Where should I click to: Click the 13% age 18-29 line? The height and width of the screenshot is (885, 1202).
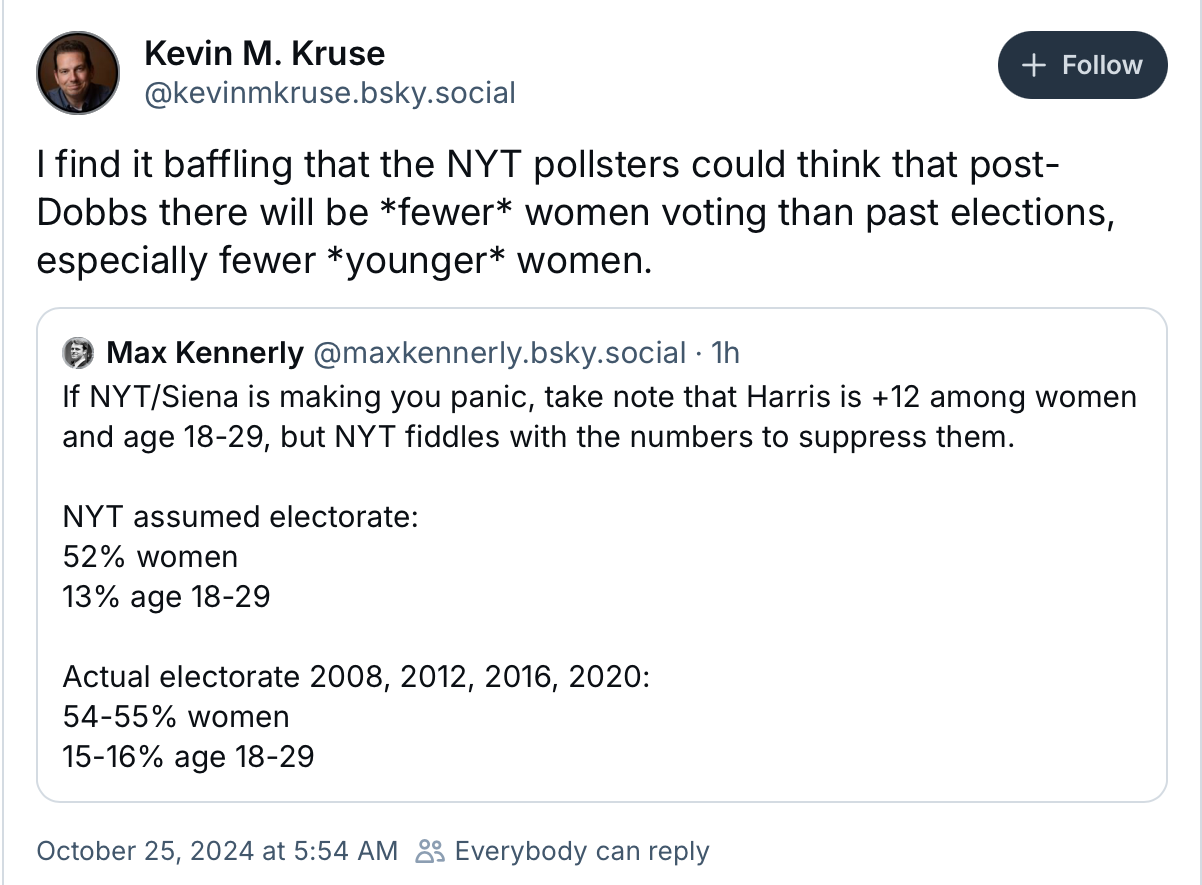166,597
